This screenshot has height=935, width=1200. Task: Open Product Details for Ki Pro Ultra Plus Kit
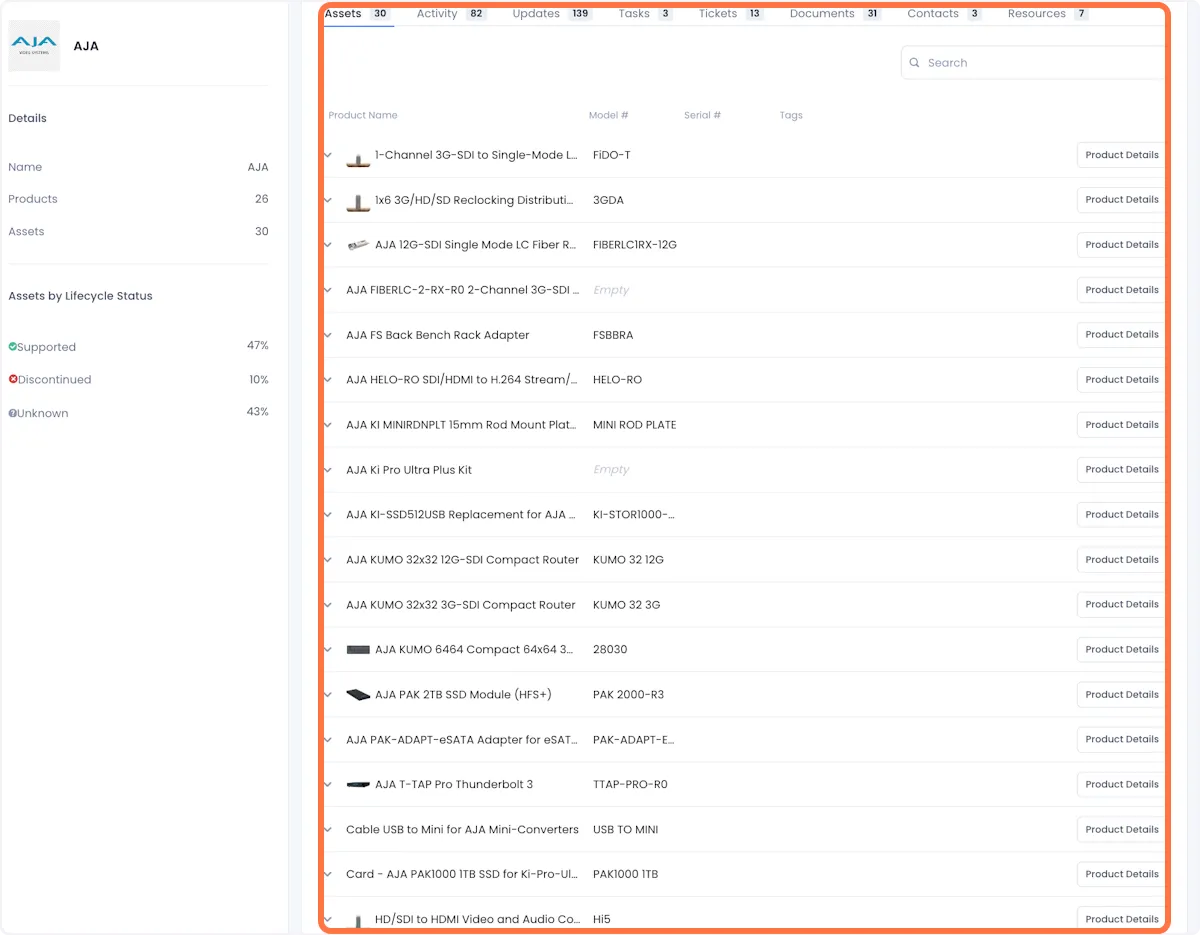pos(1122,469)
